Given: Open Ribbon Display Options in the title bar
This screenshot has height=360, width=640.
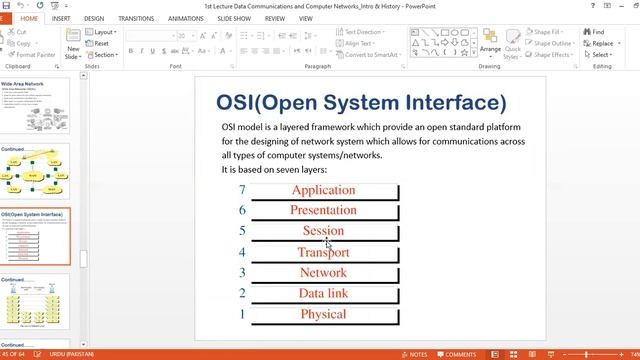Looking at the screenshot, I should pos(607,6).
